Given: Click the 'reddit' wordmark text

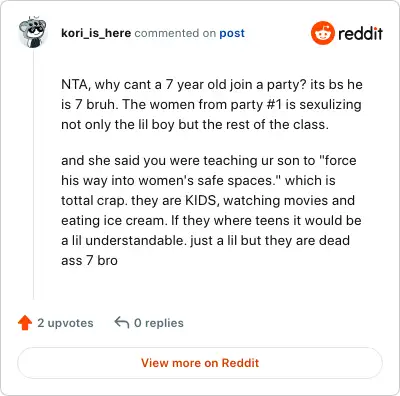Looking at the screenshot, I should click(x=360, y=34).
